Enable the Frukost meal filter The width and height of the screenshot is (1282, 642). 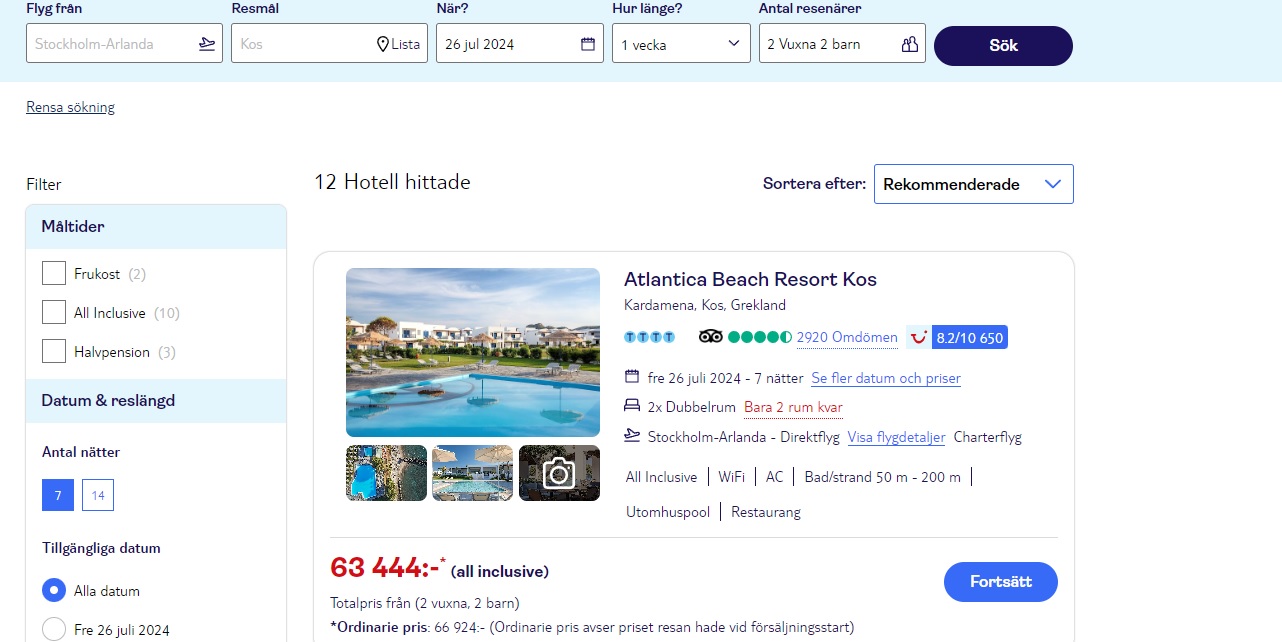coord(54,273)
